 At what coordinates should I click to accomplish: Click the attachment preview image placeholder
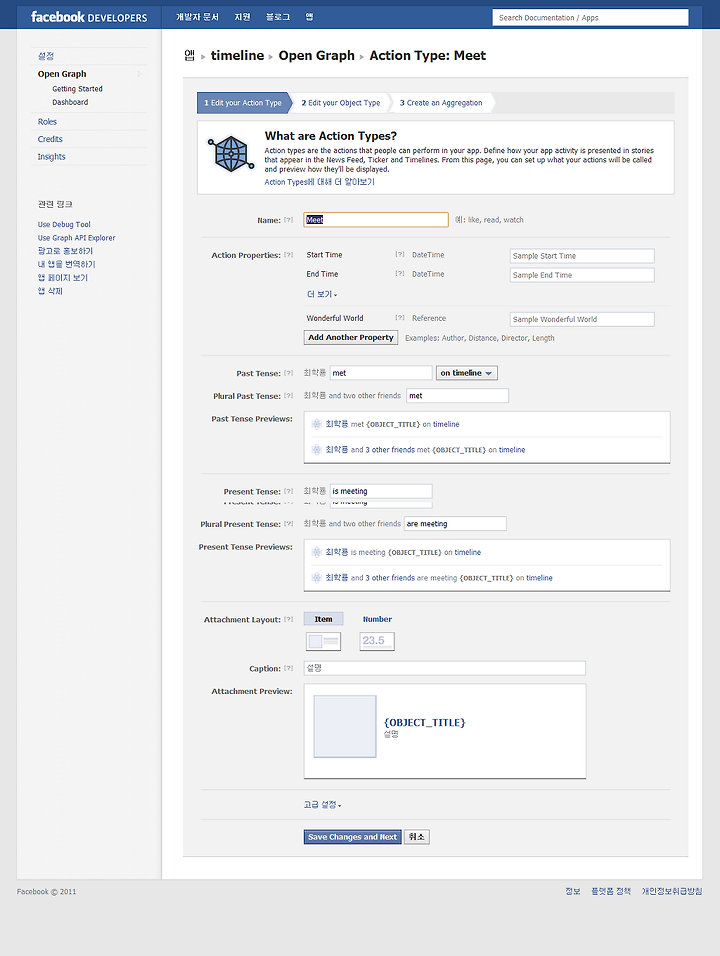click(x=345, y=727)
